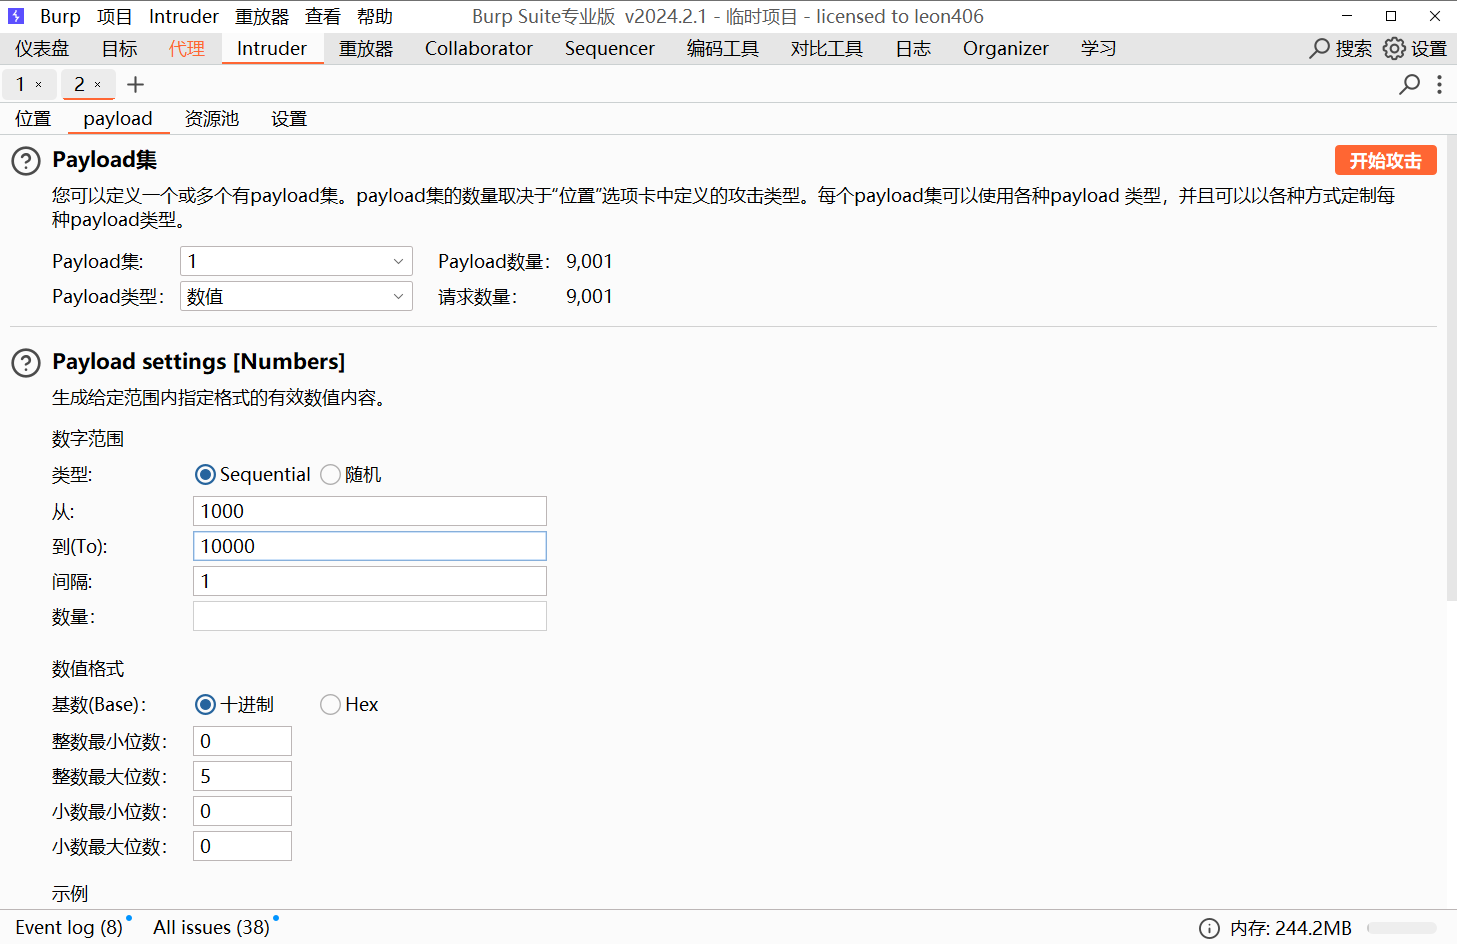Click the 搜索 label in top right
This screenshot has width=1457, height=944.
pos(1354,48)
